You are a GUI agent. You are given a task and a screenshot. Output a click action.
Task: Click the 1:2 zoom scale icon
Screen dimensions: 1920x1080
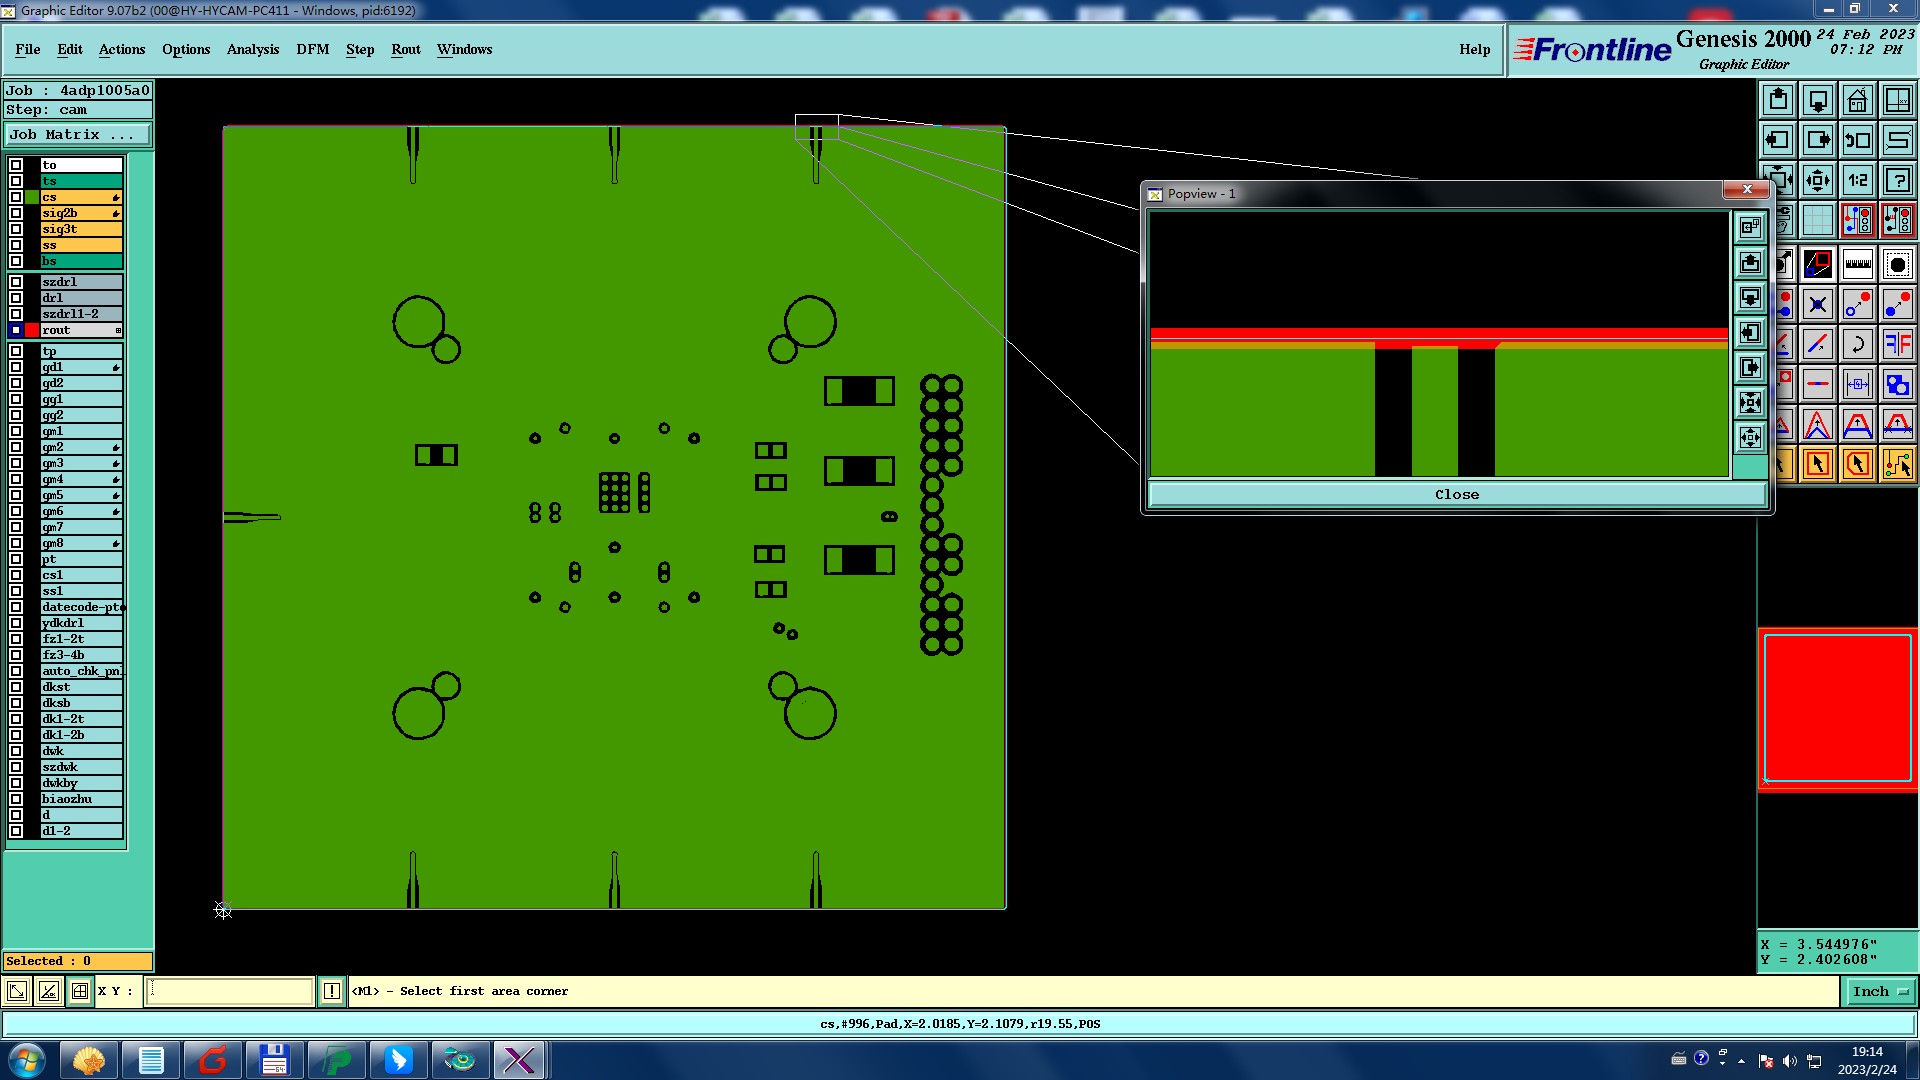click(1857, 180)
